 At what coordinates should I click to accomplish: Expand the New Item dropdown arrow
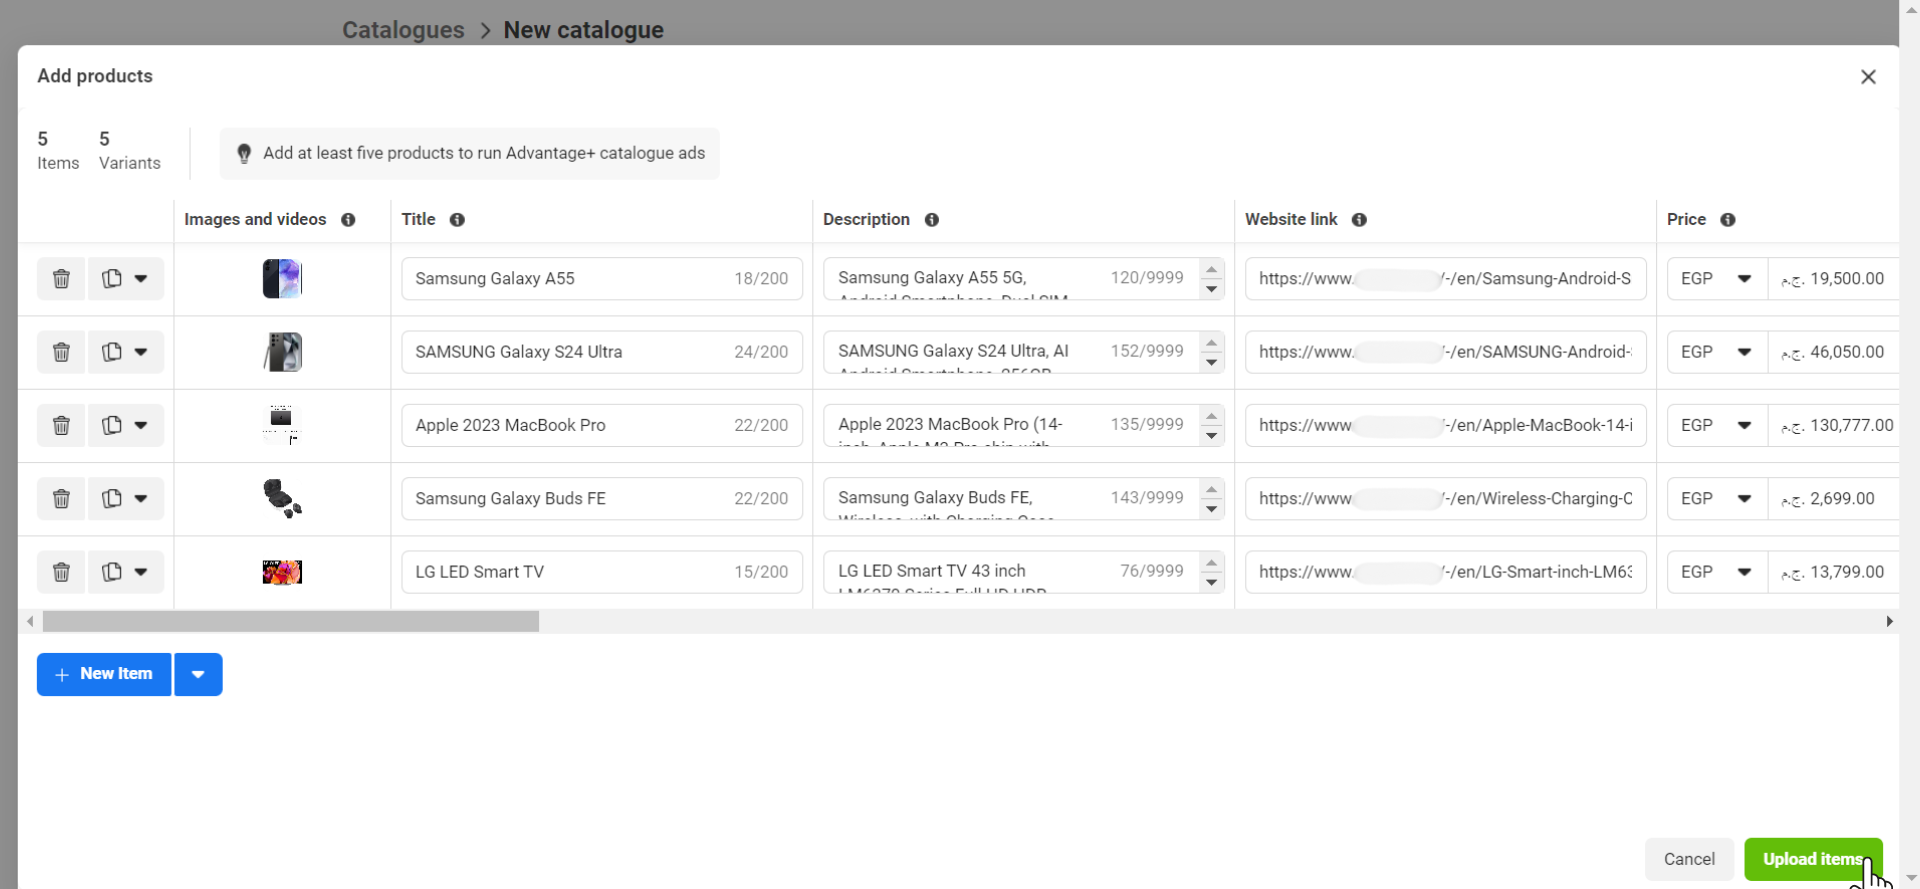tap(198, 674)
